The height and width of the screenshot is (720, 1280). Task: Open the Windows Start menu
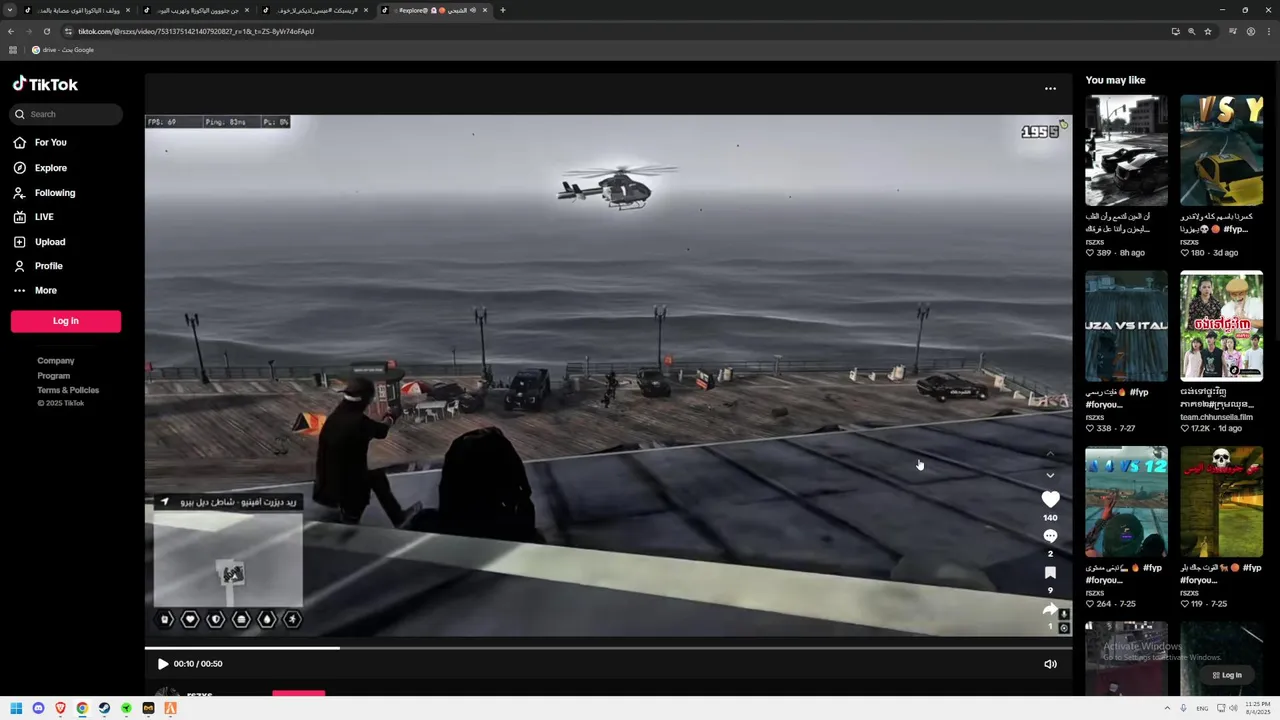click(16, 708)
